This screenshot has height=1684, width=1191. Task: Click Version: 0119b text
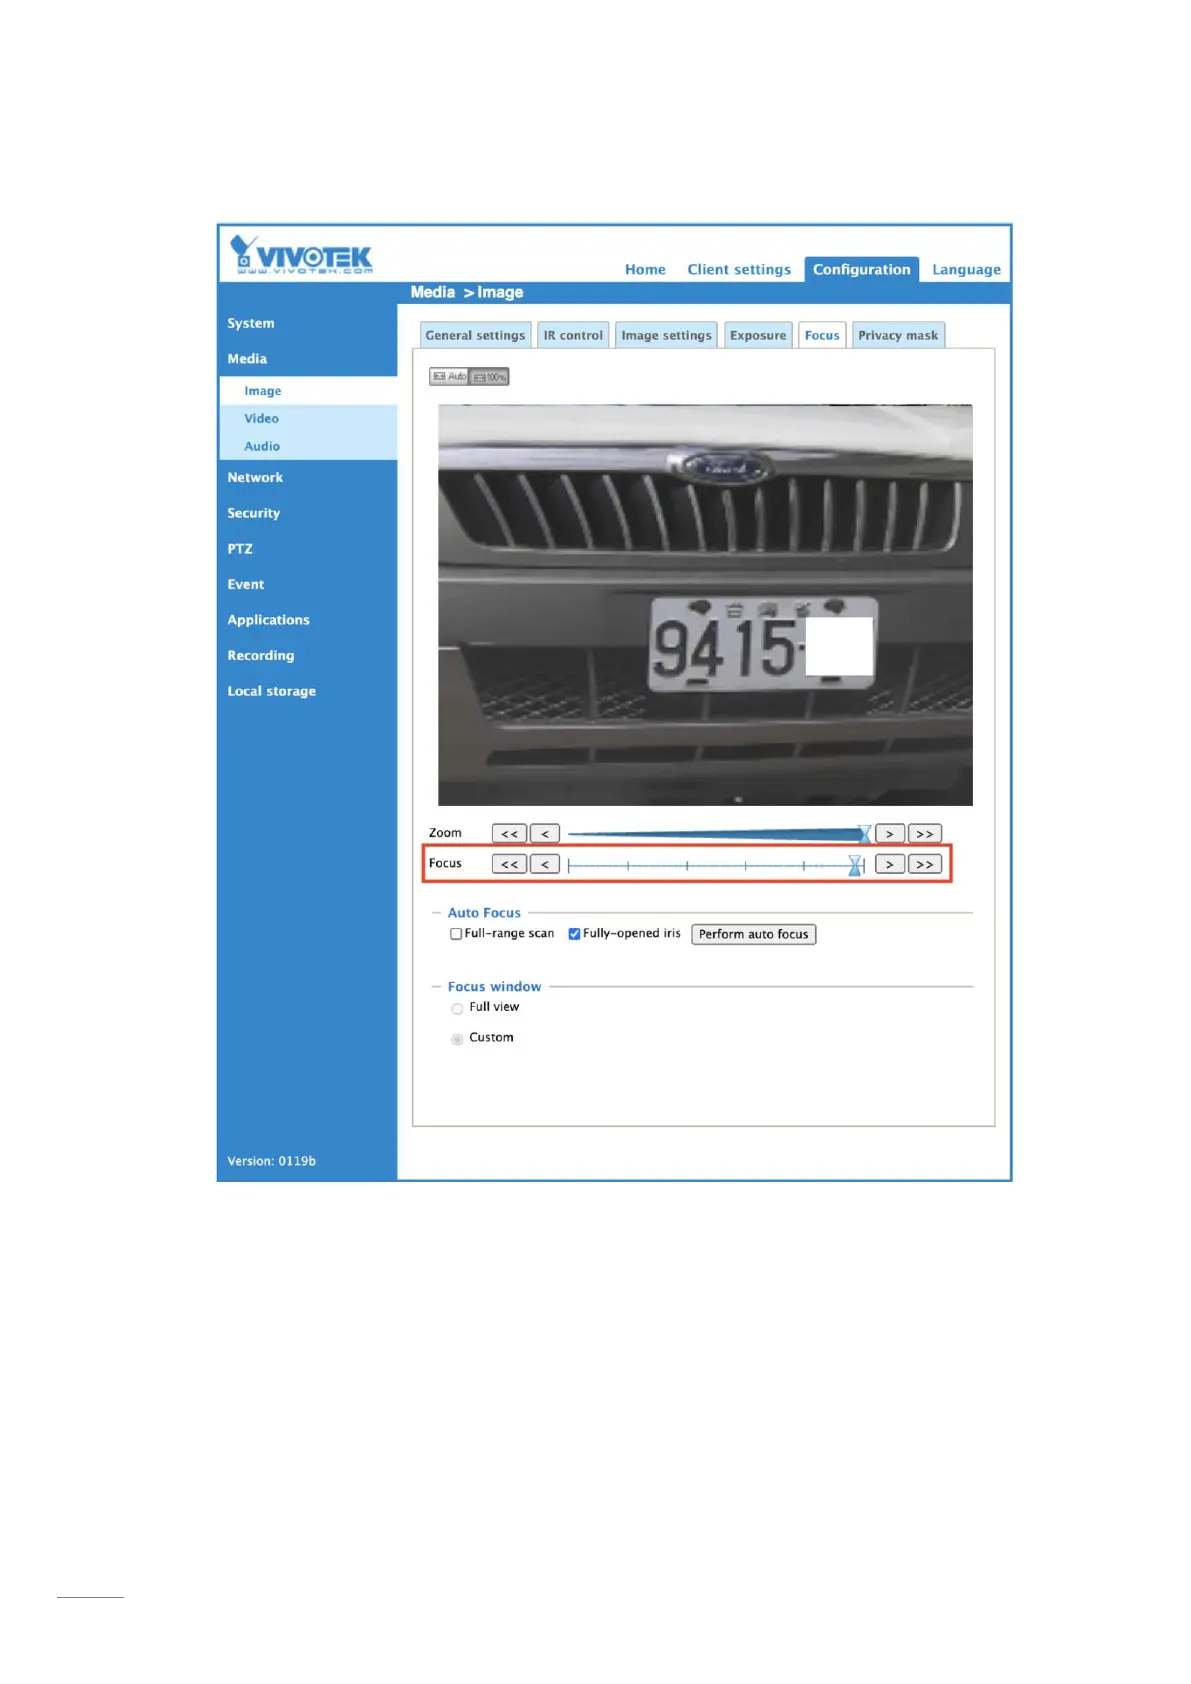pos(271,1161)
